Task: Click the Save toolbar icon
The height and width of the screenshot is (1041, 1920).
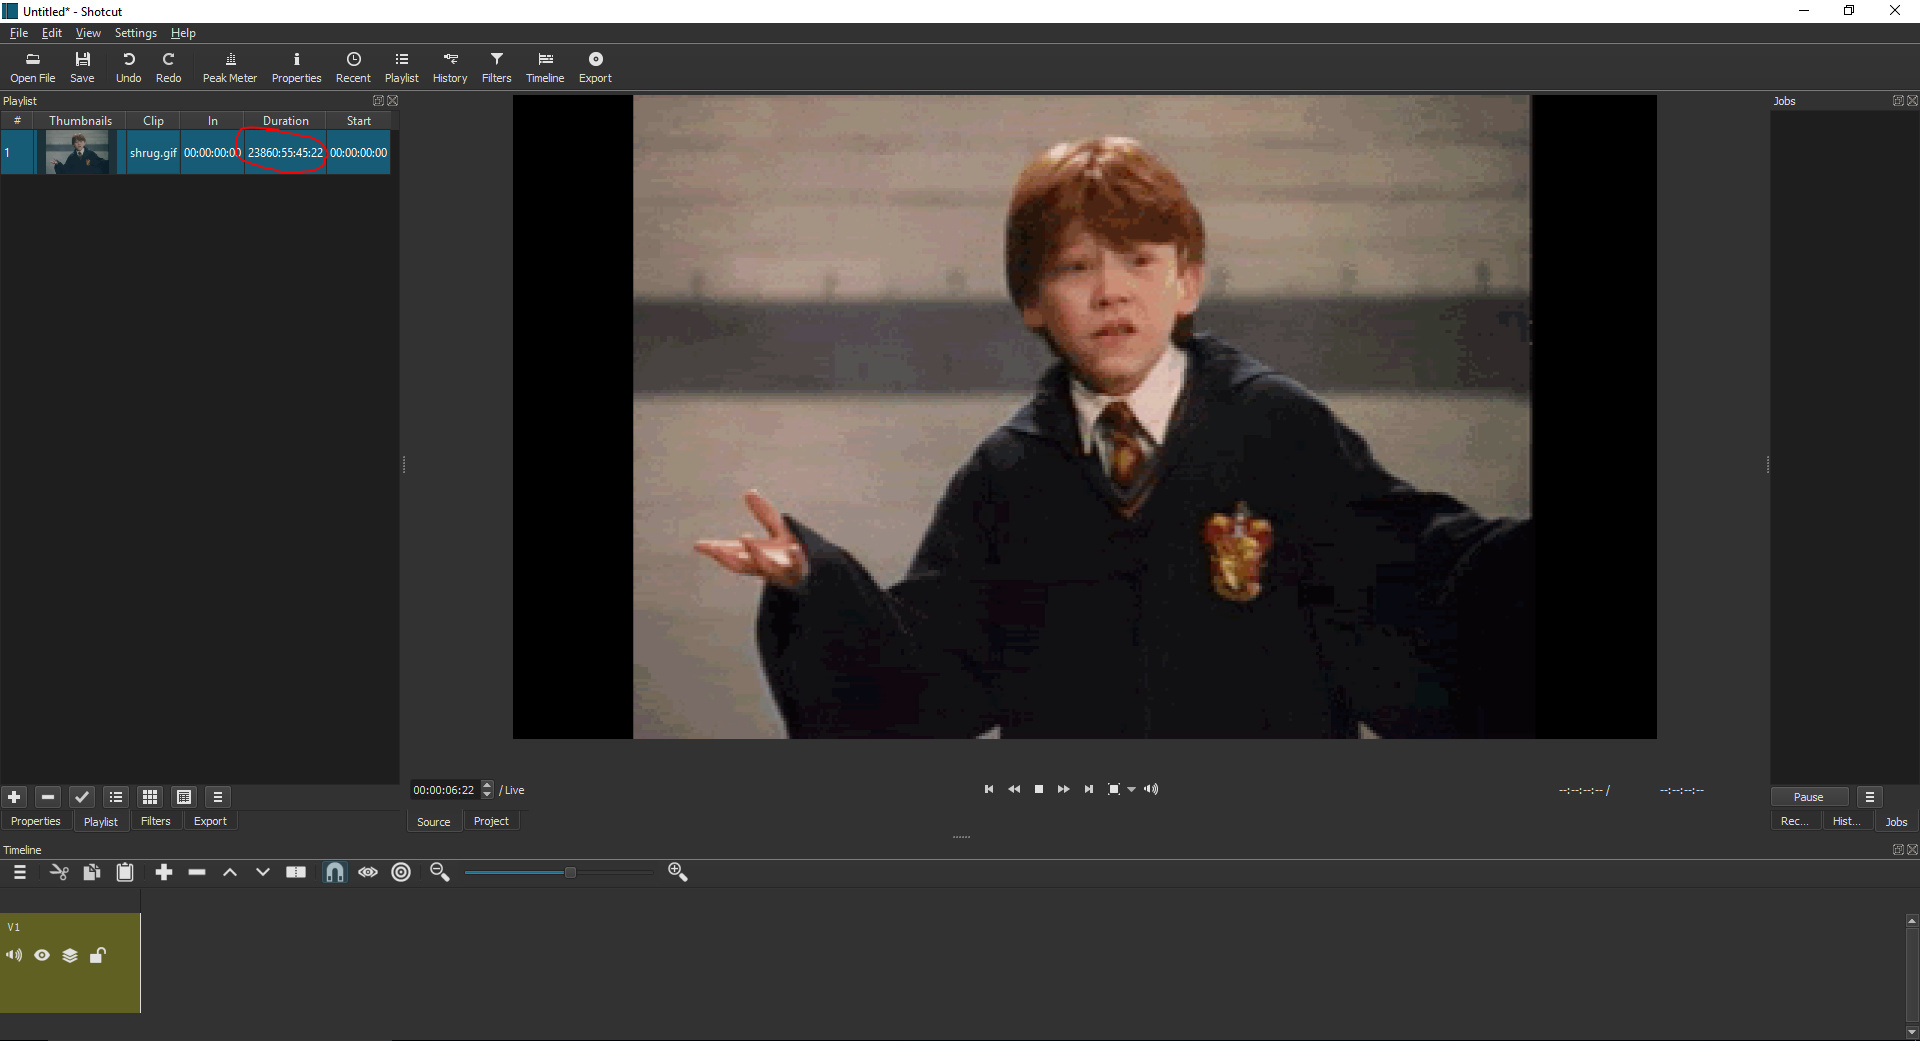Action: click(82, 67)
